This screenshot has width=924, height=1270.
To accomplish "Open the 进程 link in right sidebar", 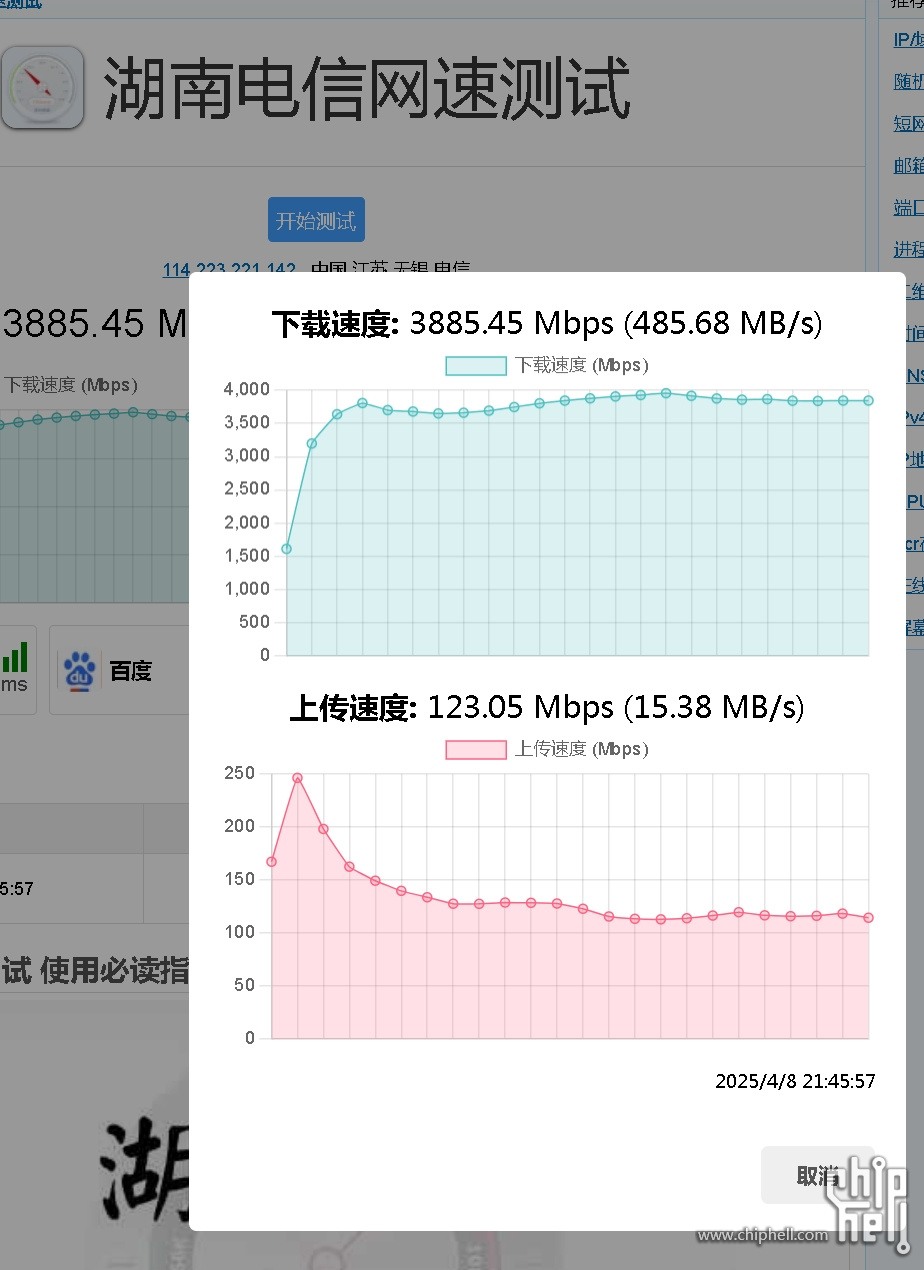I will [908, 250].
